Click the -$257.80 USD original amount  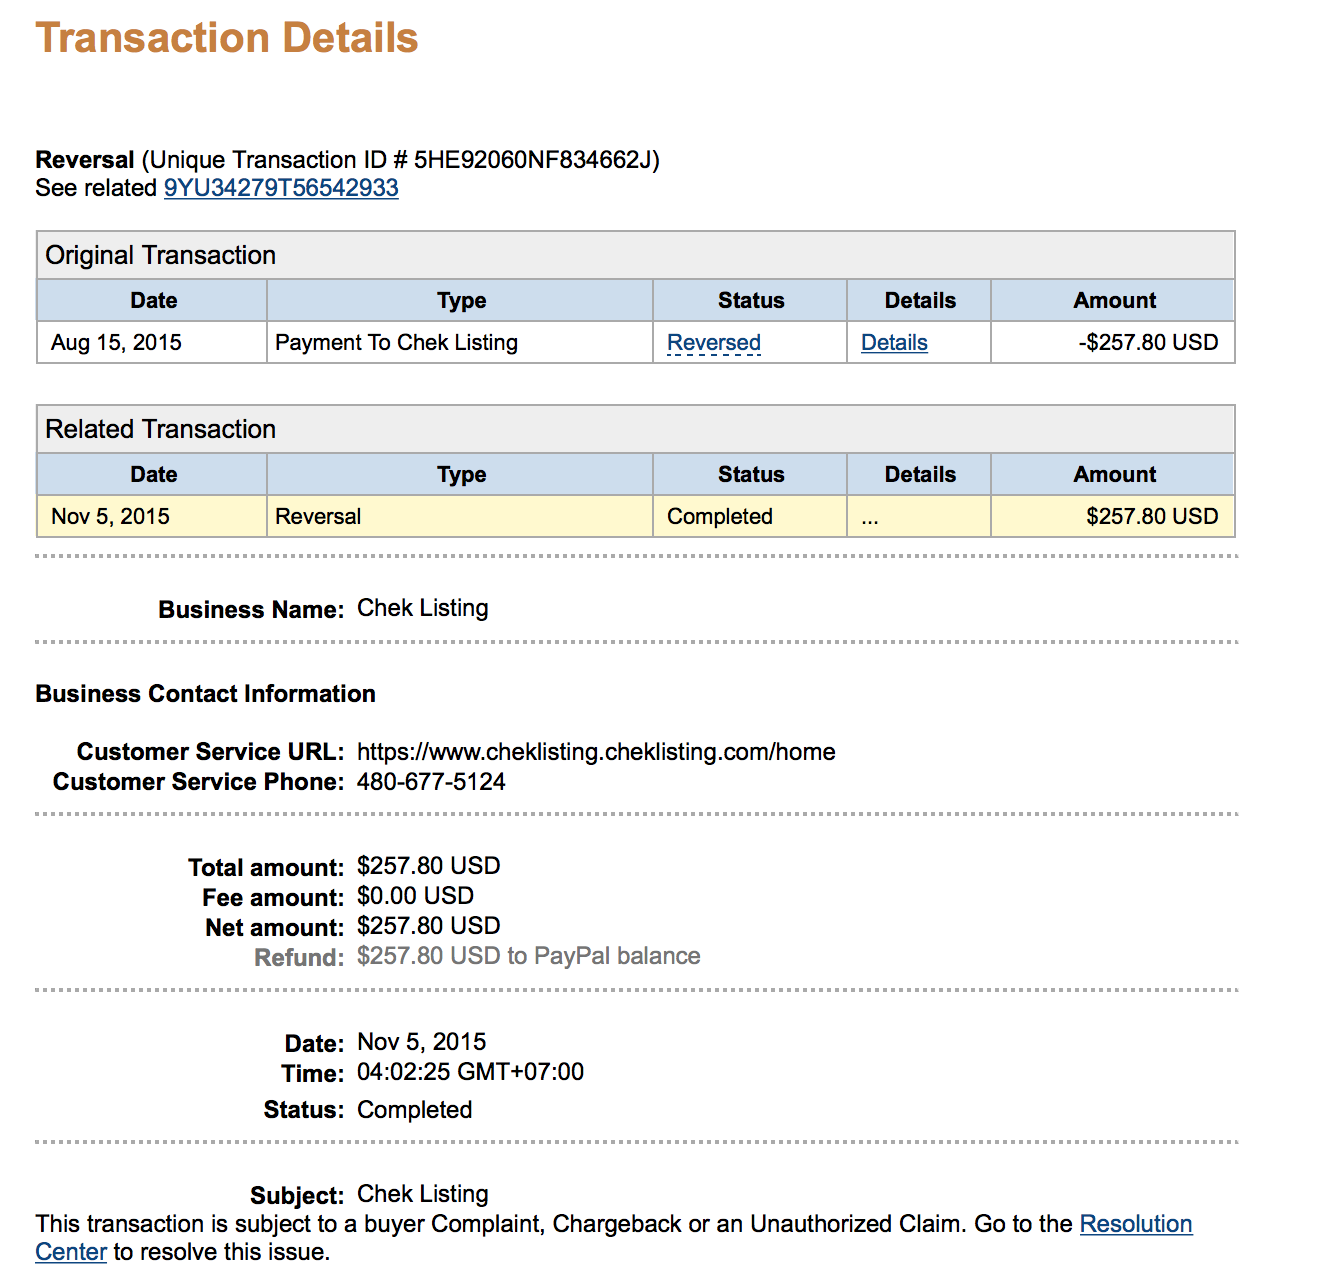[1148, 343]
